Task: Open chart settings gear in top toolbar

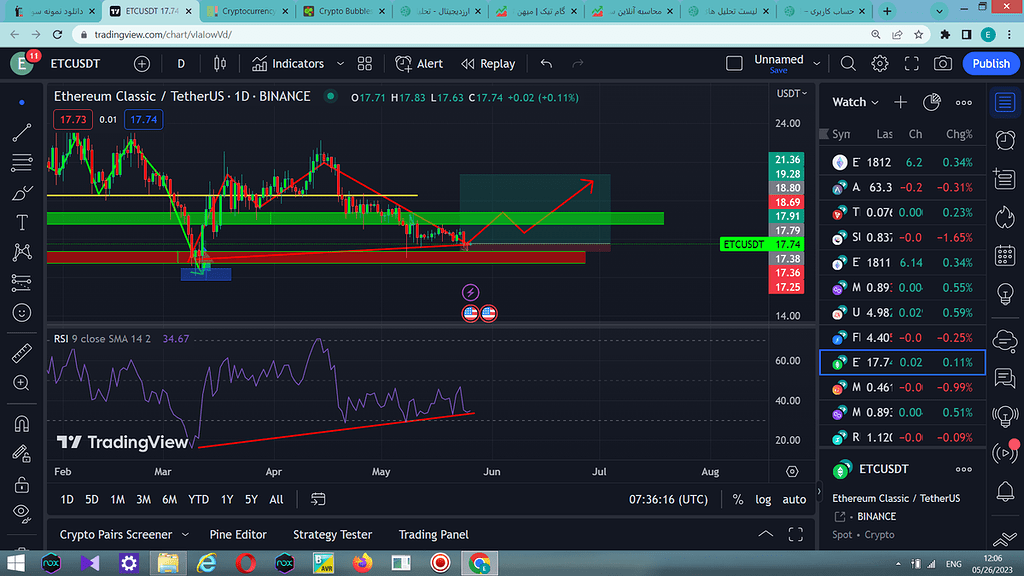Action: (880, 64)
